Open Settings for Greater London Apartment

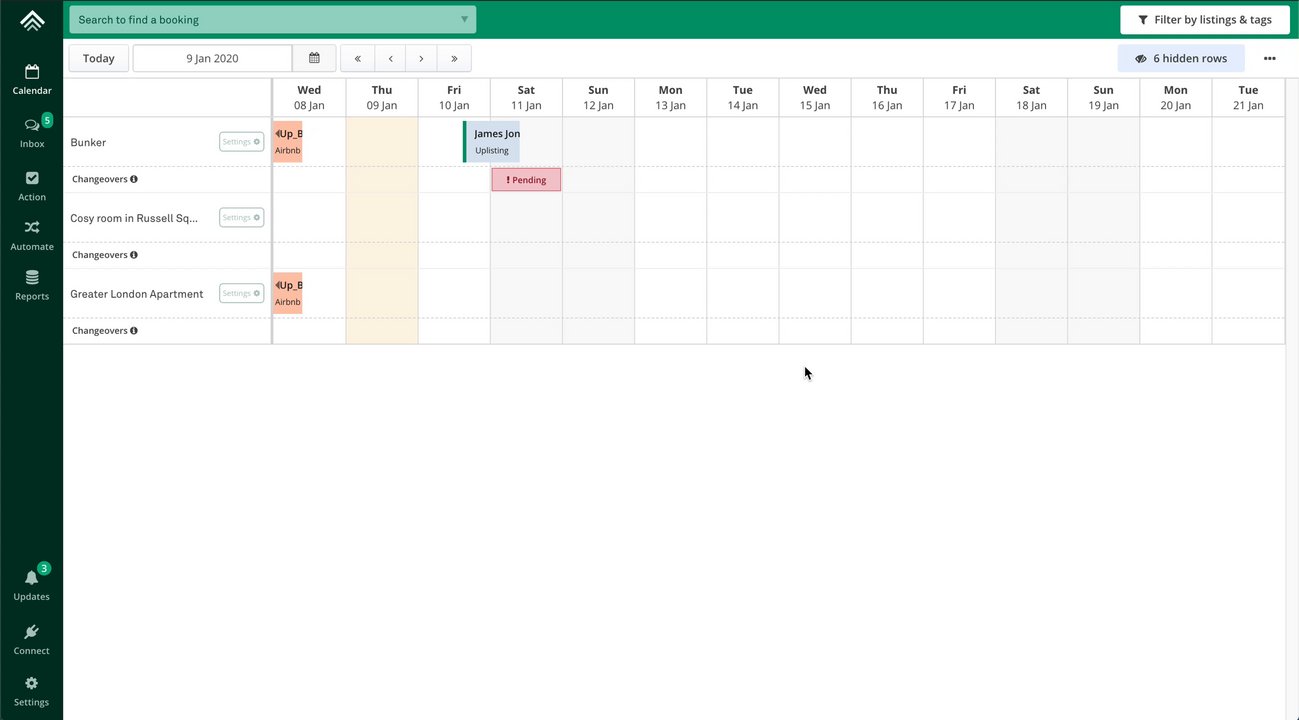(241, 294)
